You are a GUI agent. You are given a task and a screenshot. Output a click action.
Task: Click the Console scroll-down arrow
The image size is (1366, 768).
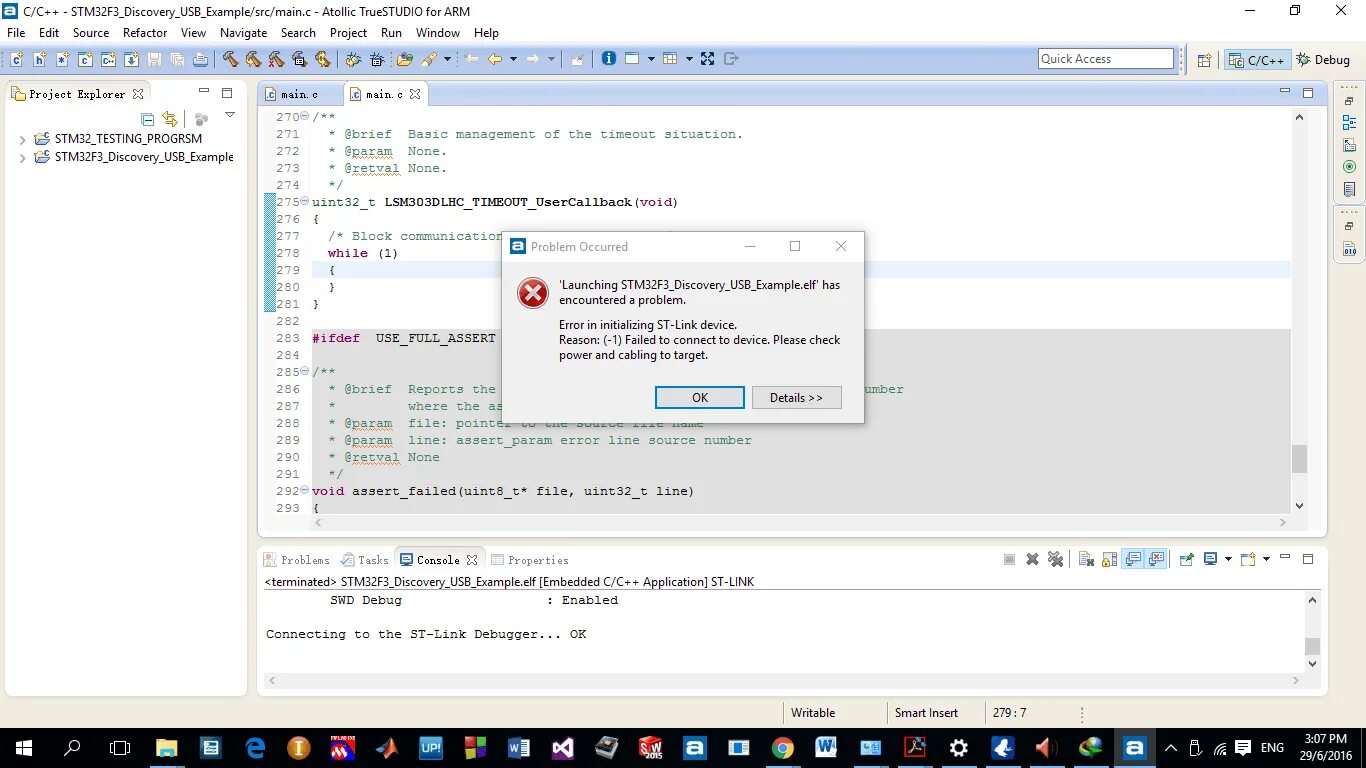[x=1313, y=663]
